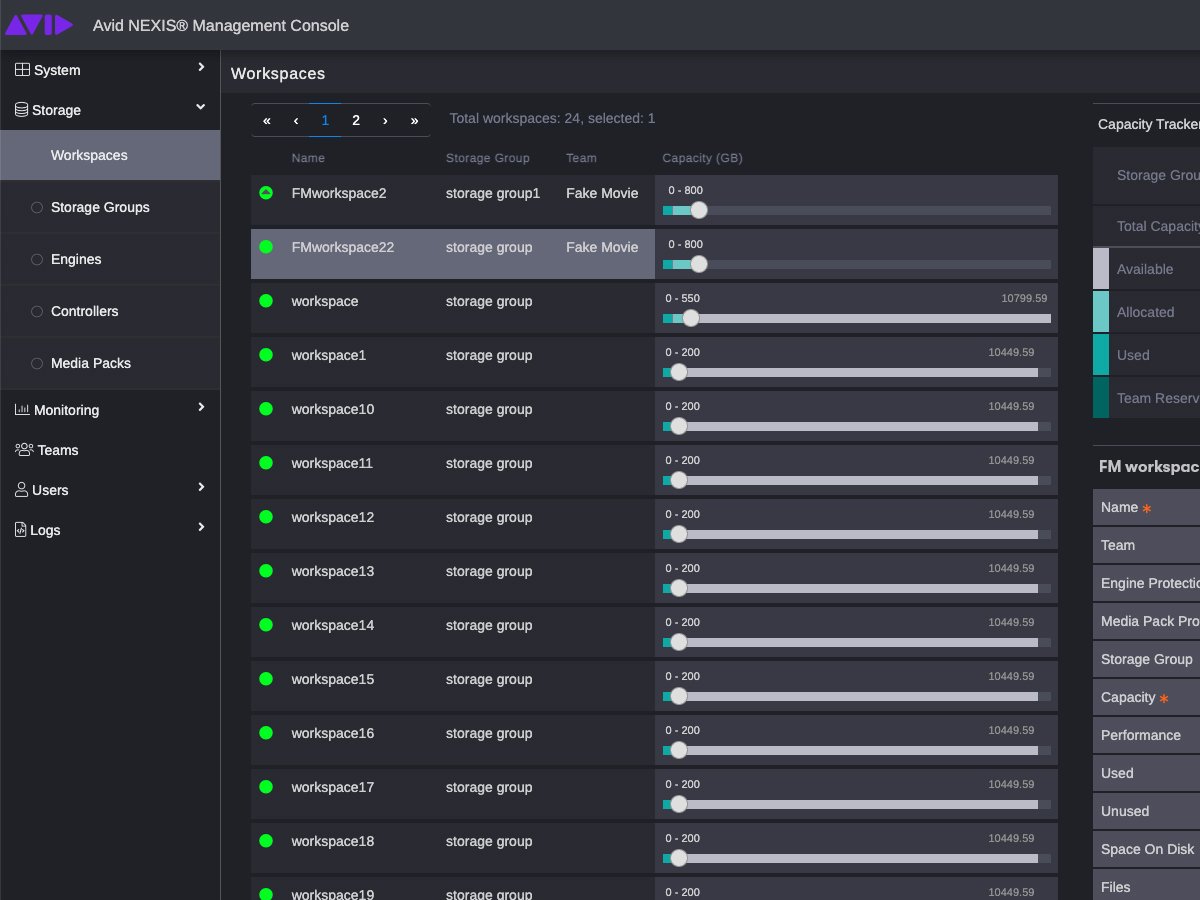Select the Controllers radio circle

click(x=38, y=312)
